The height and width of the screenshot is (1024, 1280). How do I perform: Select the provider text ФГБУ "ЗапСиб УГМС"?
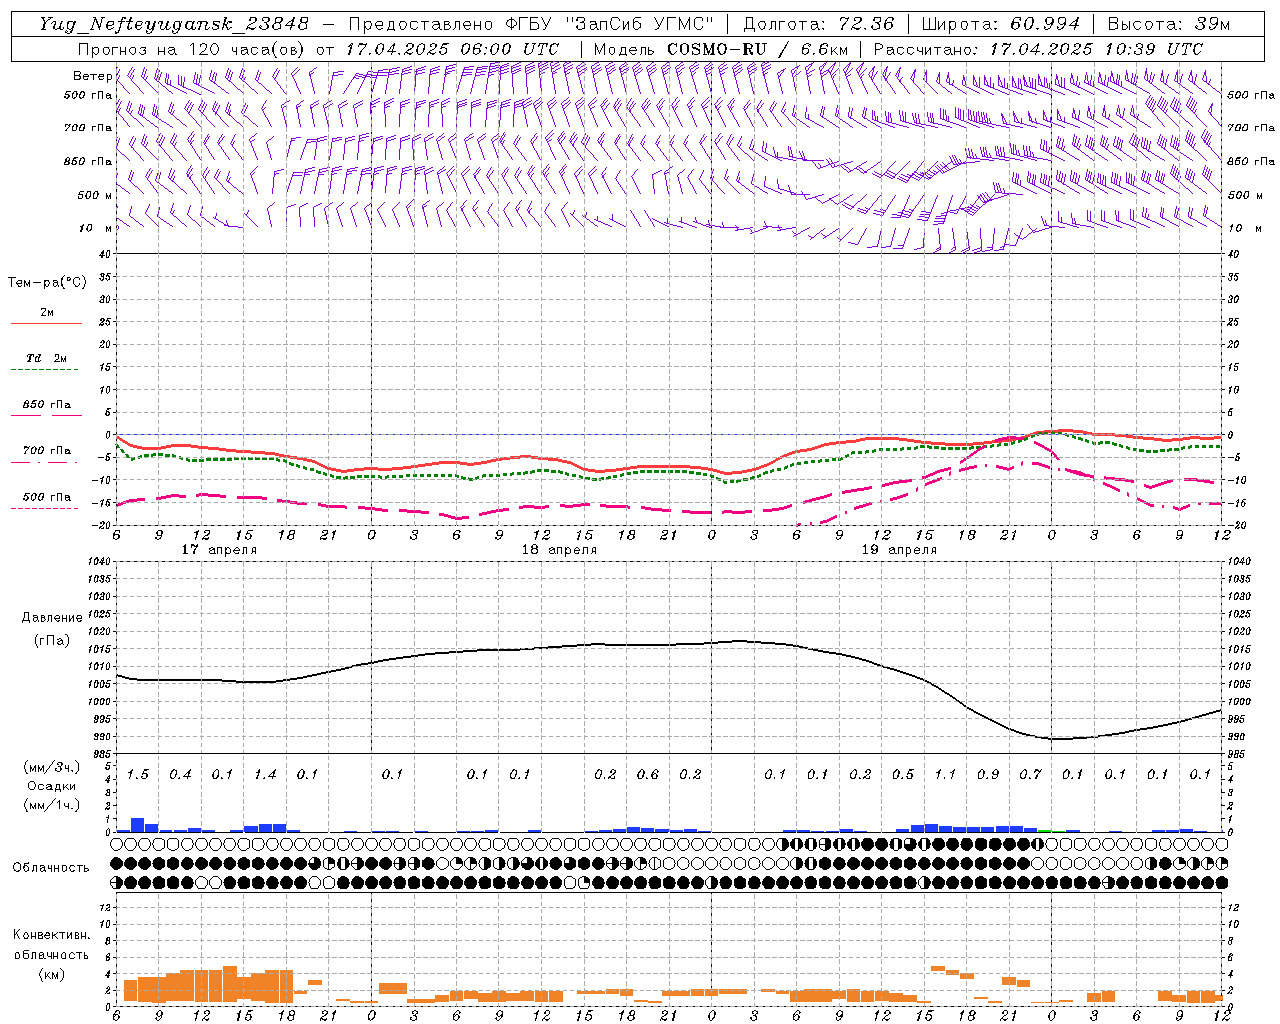612,24
